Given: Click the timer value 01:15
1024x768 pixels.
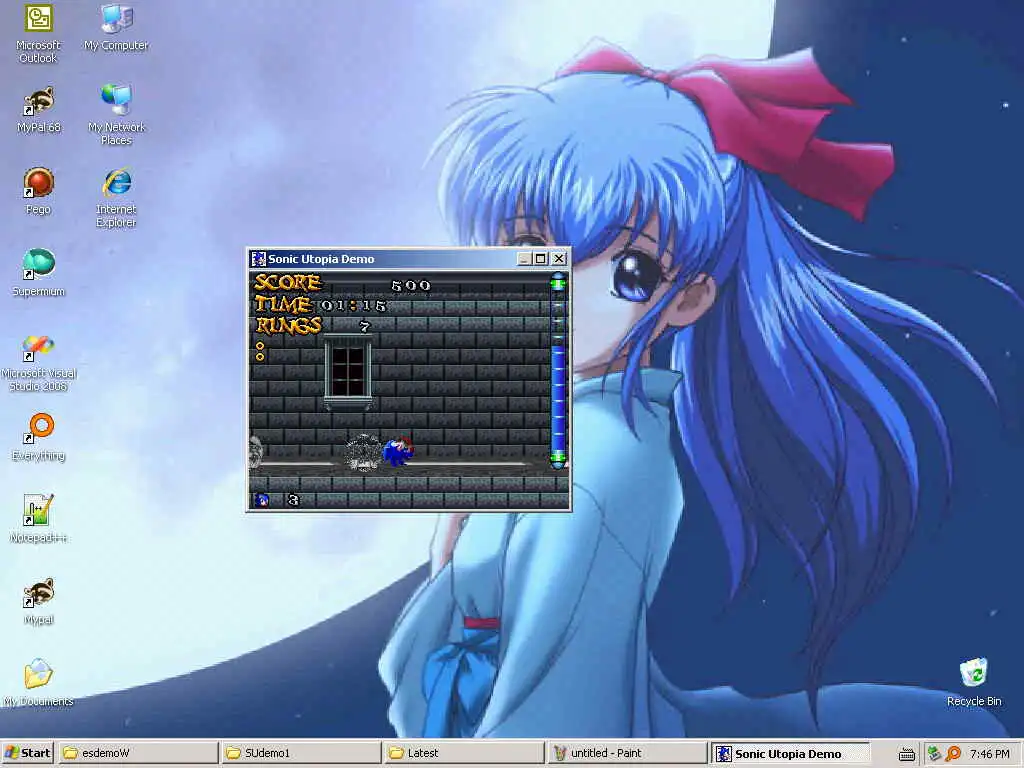Looking at the screenshot, I should 353,306.
